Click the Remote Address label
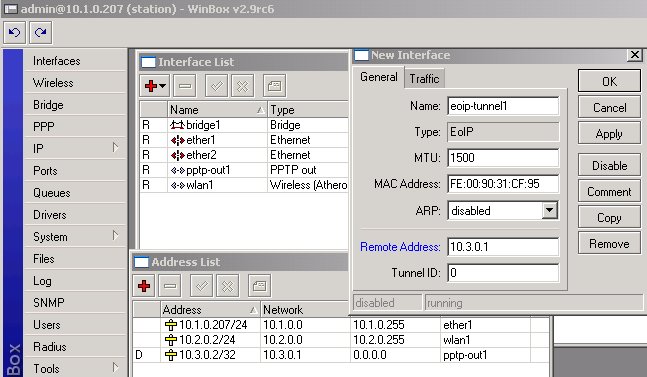The width and height of the screenshot is (647, 377). pyautogui.click(x=400, y=247)
